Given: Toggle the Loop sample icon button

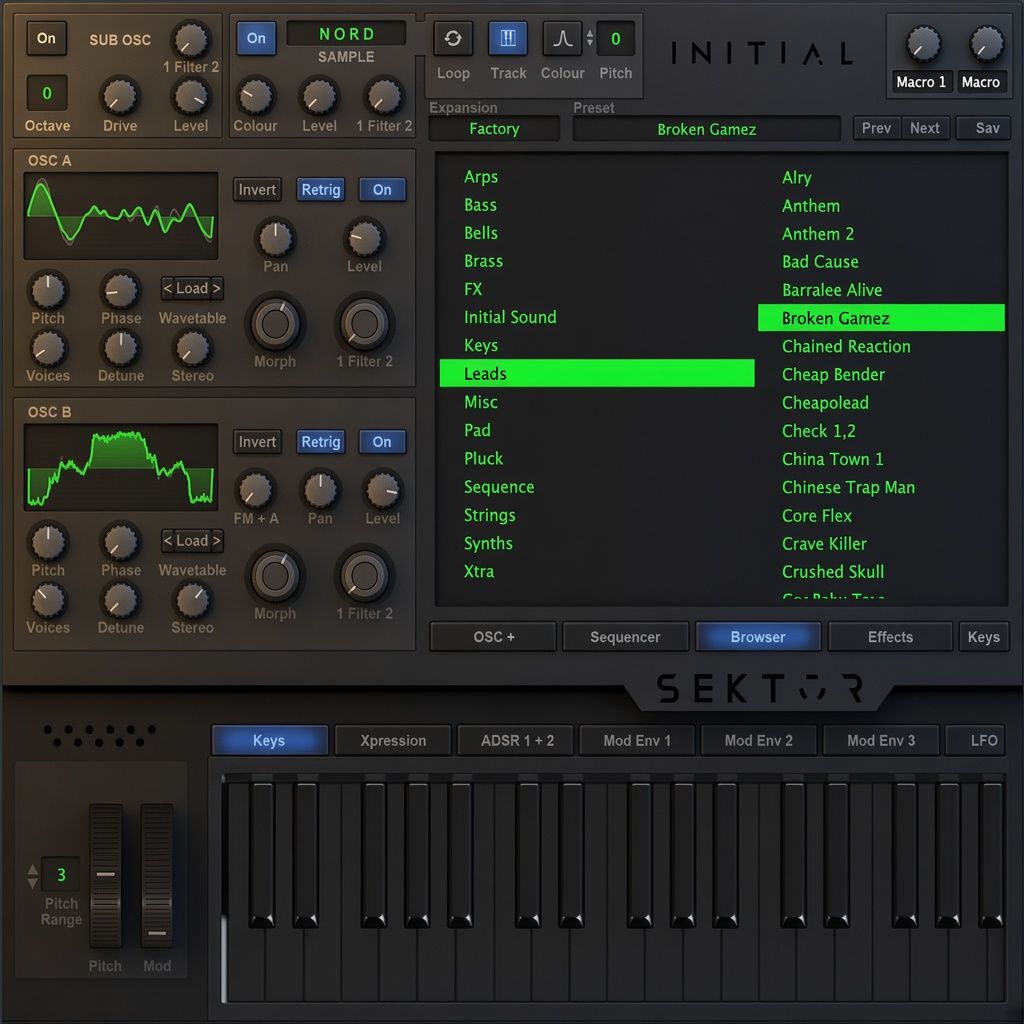Looking at the screenshot, I should pyautogui.click(x=453, y=39).
